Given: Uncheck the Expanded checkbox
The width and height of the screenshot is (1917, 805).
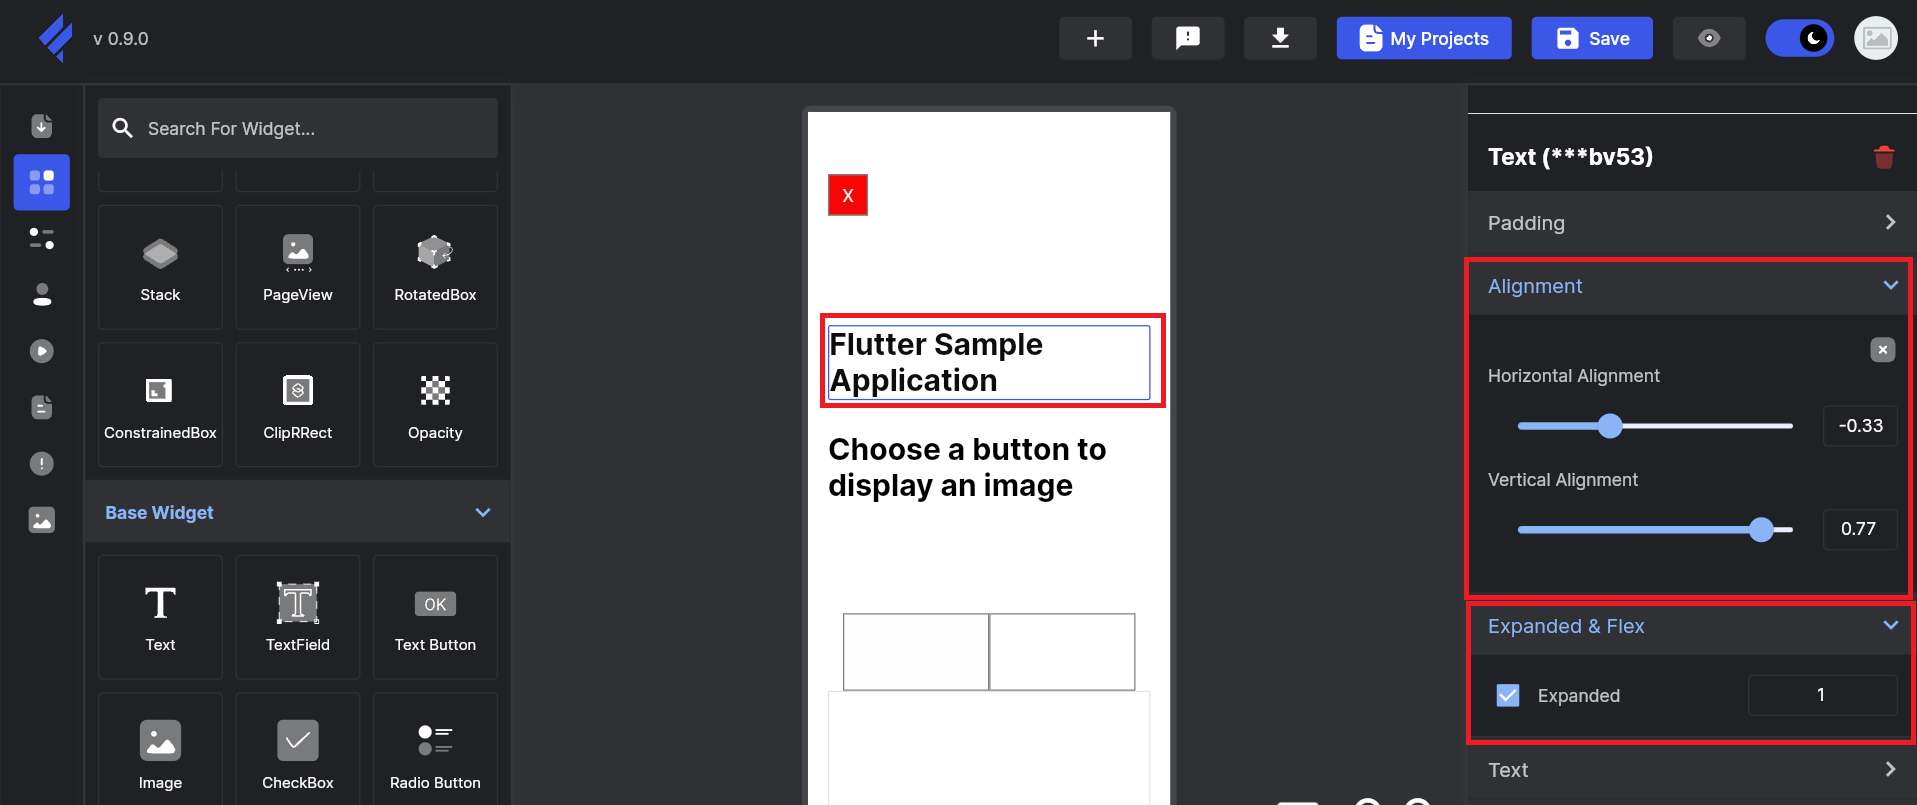Looking at the screenshot, I should click(x=1507, y=695).
